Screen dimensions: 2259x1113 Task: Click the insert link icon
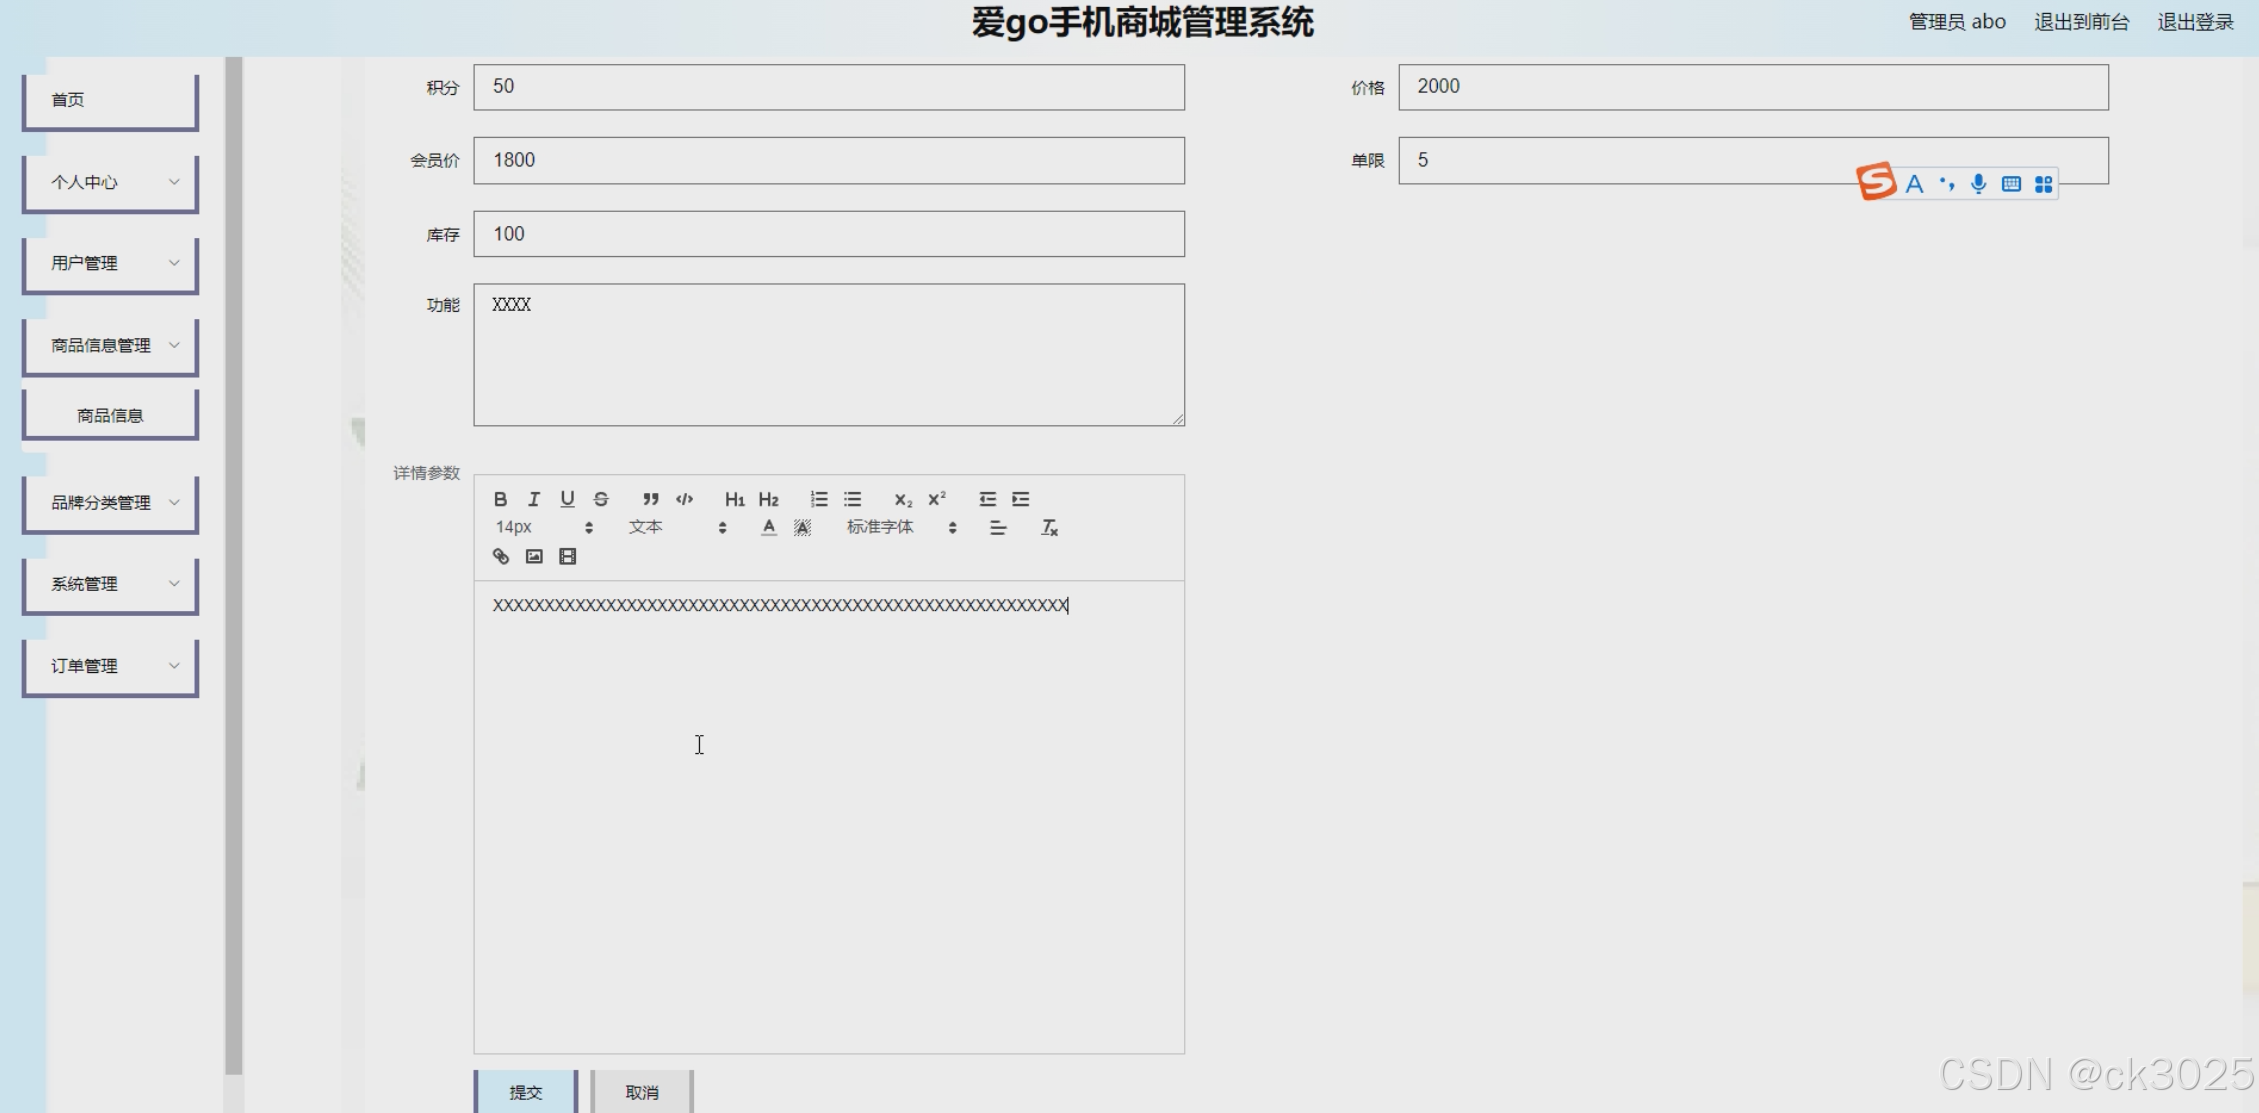pyautogui.click(x=501, y=557)
